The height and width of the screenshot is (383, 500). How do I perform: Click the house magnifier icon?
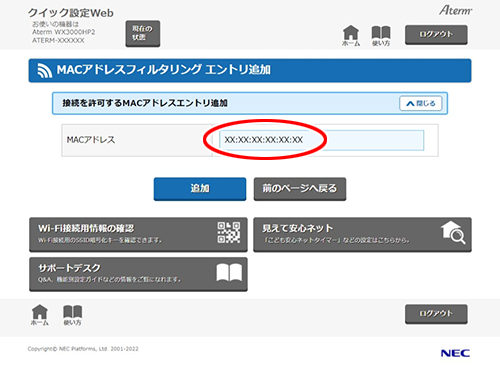(453, 232)
